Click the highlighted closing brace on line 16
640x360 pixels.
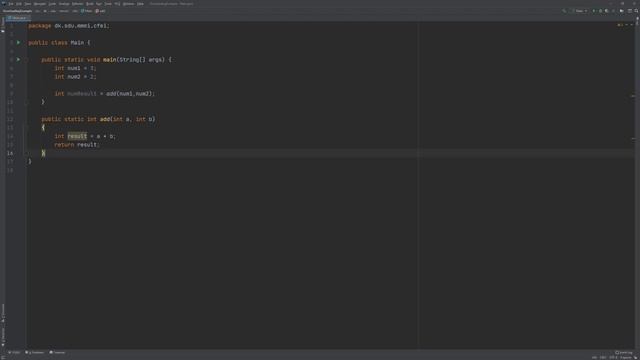pos(43,153)
